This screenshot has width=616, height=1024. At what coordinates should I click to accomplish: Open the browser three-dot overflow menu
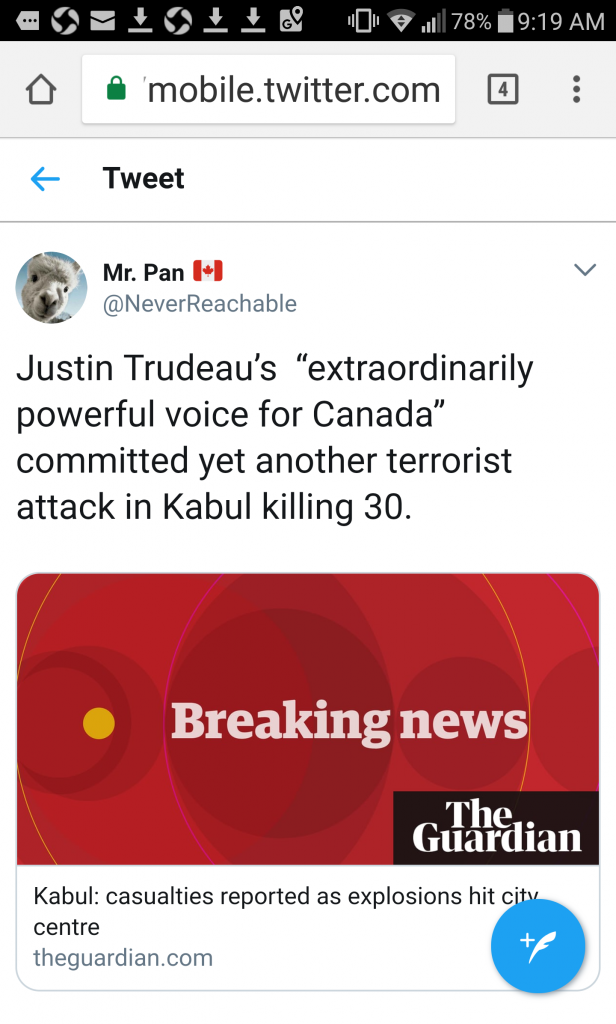(x=576, y=90)
